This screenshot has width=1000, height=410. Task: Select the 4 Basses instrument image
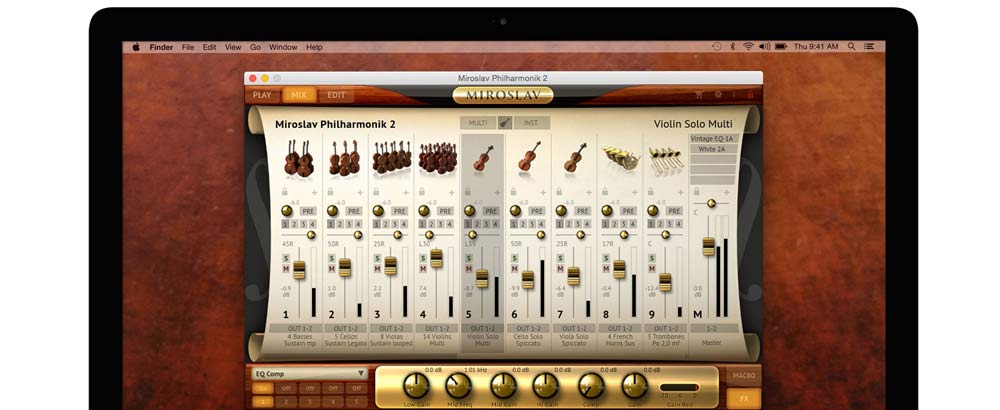click(x=299, y=158)
